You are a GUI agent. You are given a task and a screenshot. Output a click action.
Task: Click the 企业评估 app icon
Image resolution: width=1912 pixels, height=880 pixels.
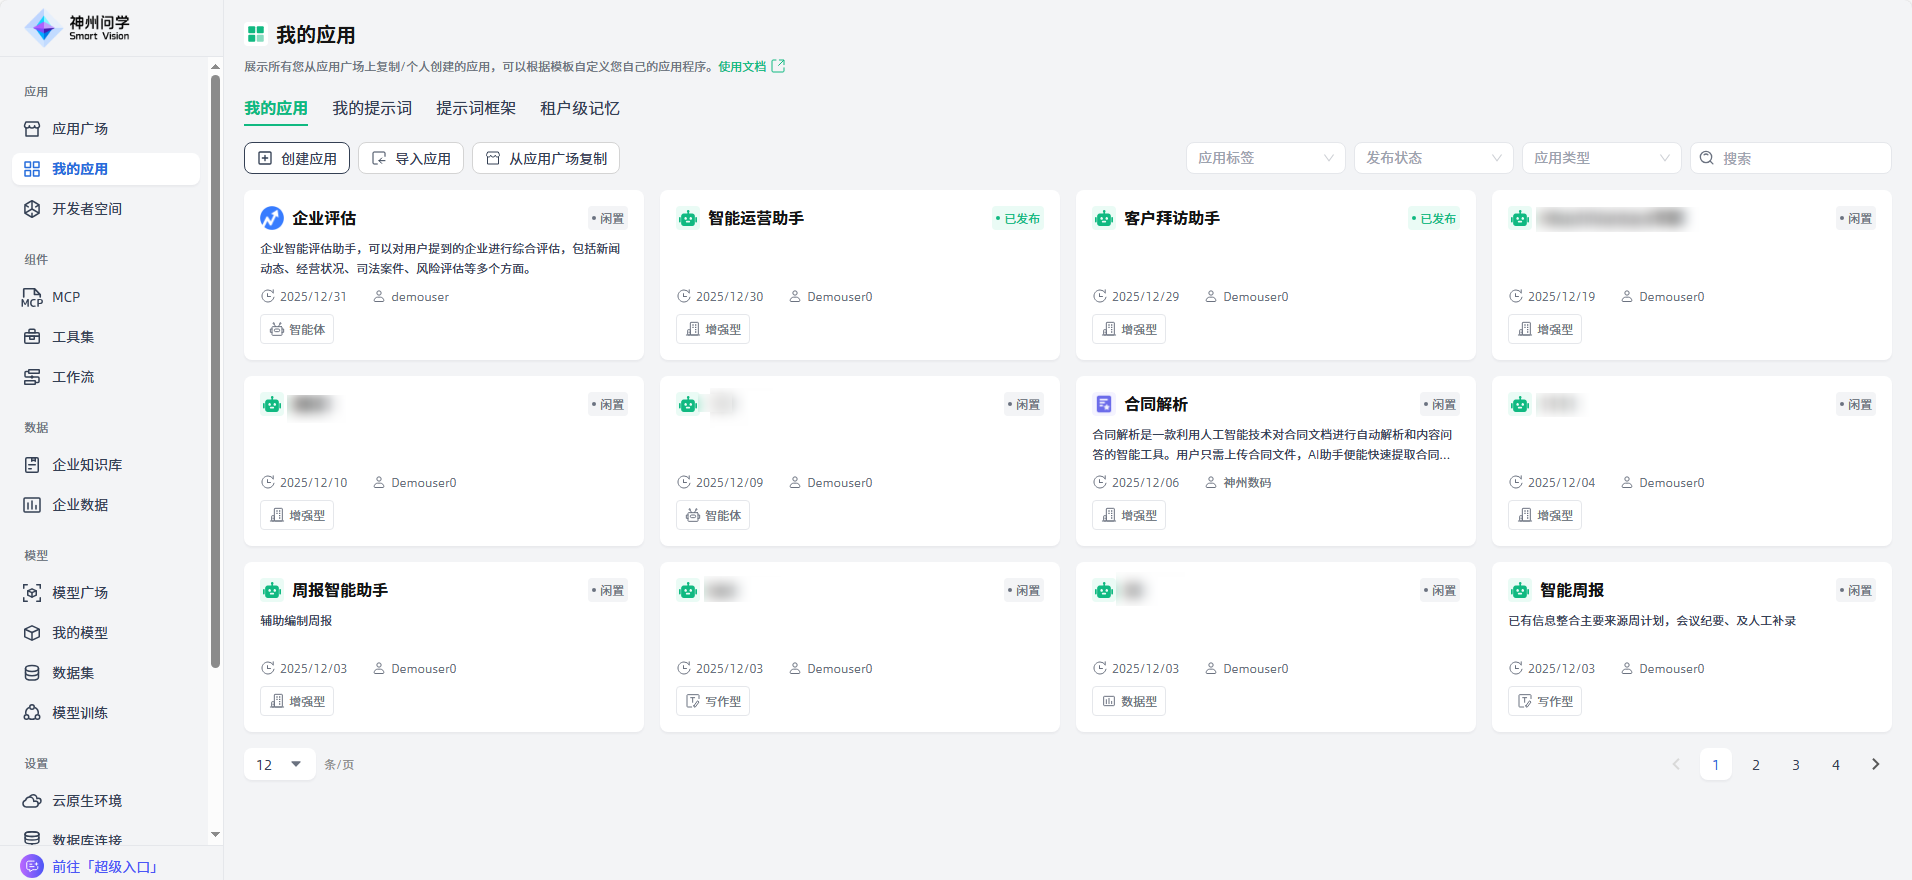272,218
